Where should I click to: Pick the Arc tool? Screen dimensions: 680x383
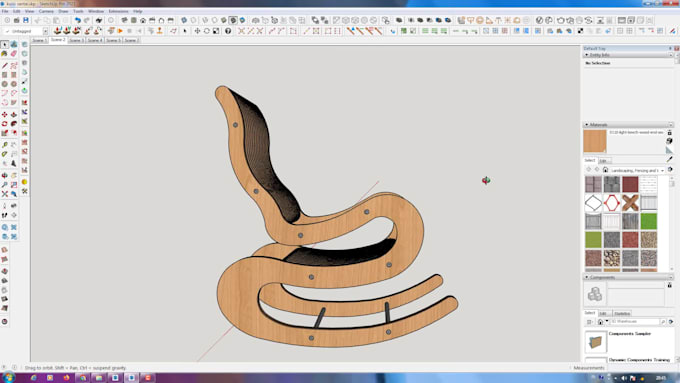pos(4,93)
